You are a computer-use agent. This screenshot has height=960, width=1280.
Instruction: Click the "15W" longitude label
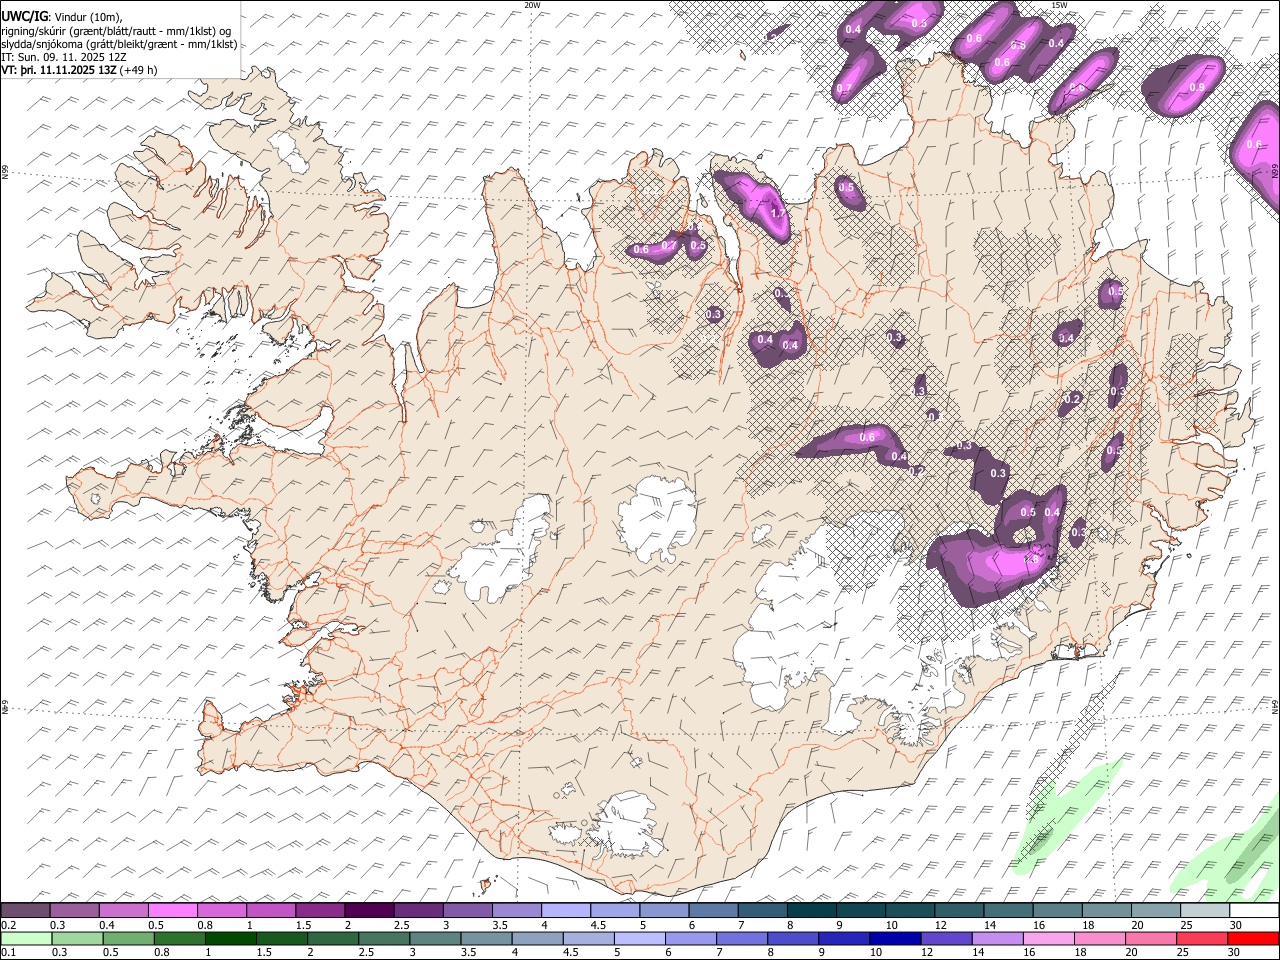pyautogui.click(x=1059, y=5)
